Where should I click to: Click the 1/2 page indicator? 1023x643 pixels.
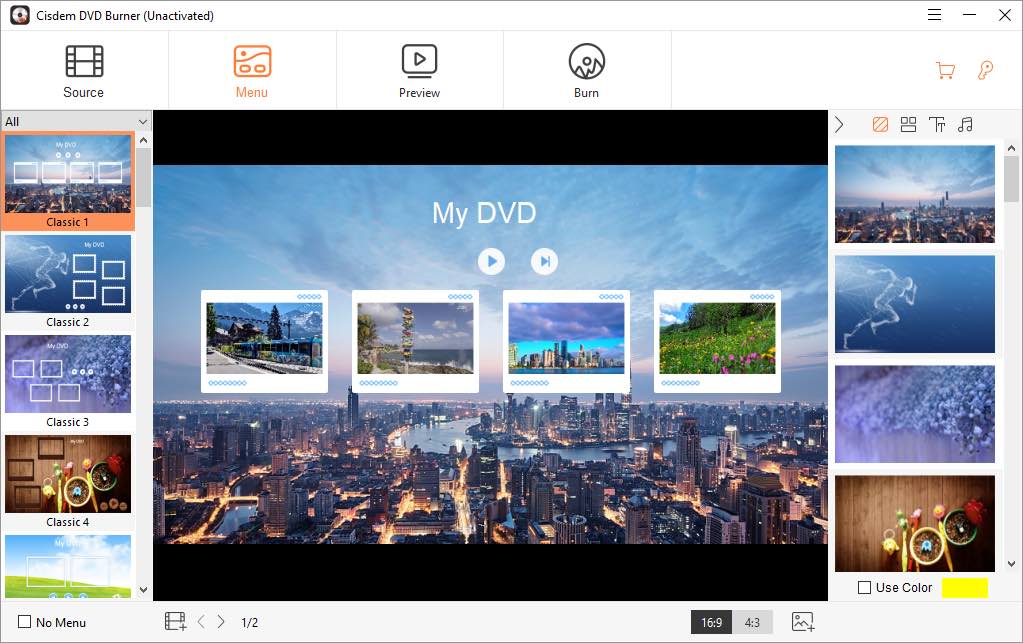(249, 622)
